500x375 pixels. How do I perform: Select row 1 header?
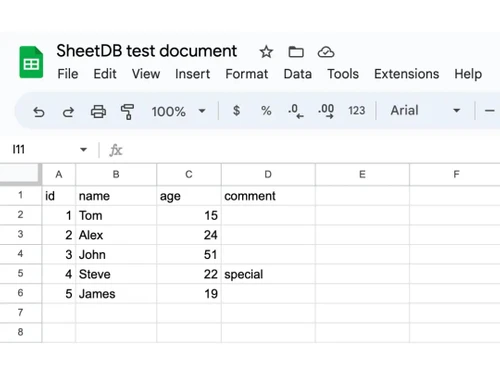(x=20, y=195)
